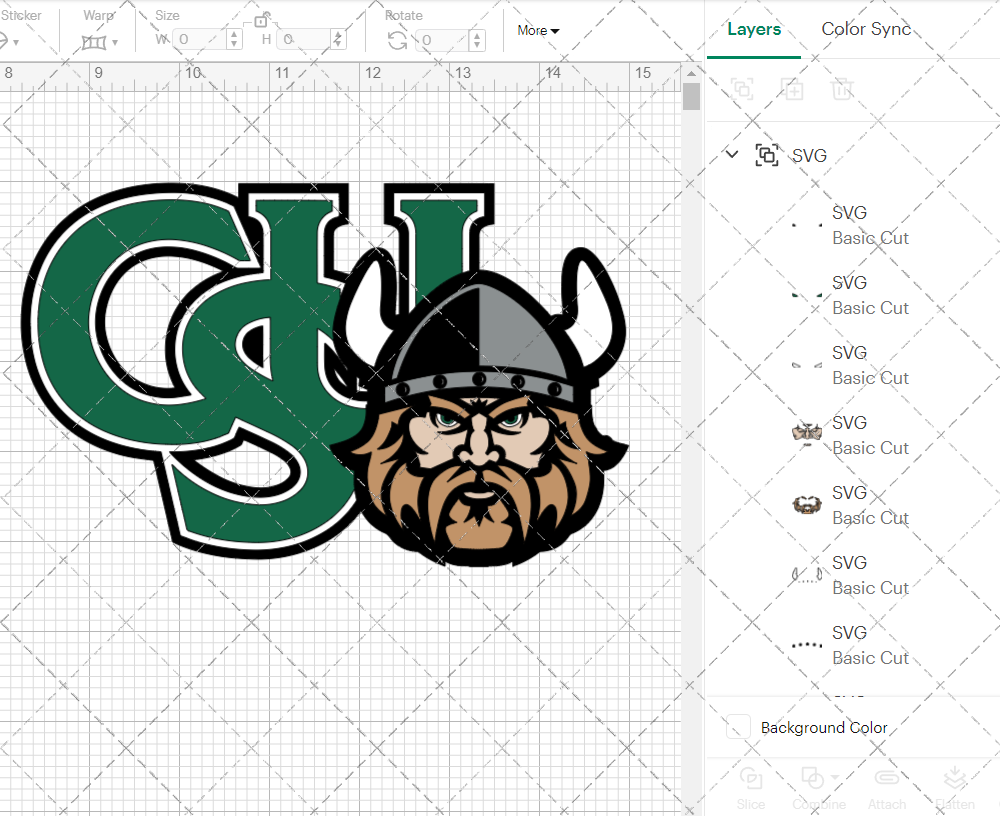Toggle the size lock proportions icon
Screen dimensions: 1000x816
pyautogui.click(x=262, y=20)
